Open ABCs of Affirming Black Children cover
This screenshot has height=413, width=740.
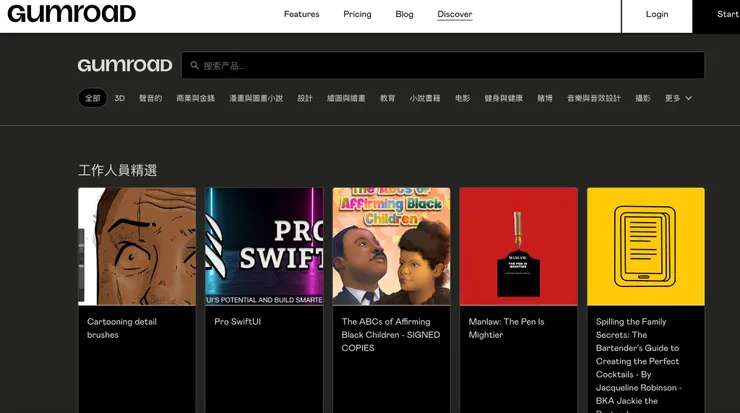(x=391, y=246)
